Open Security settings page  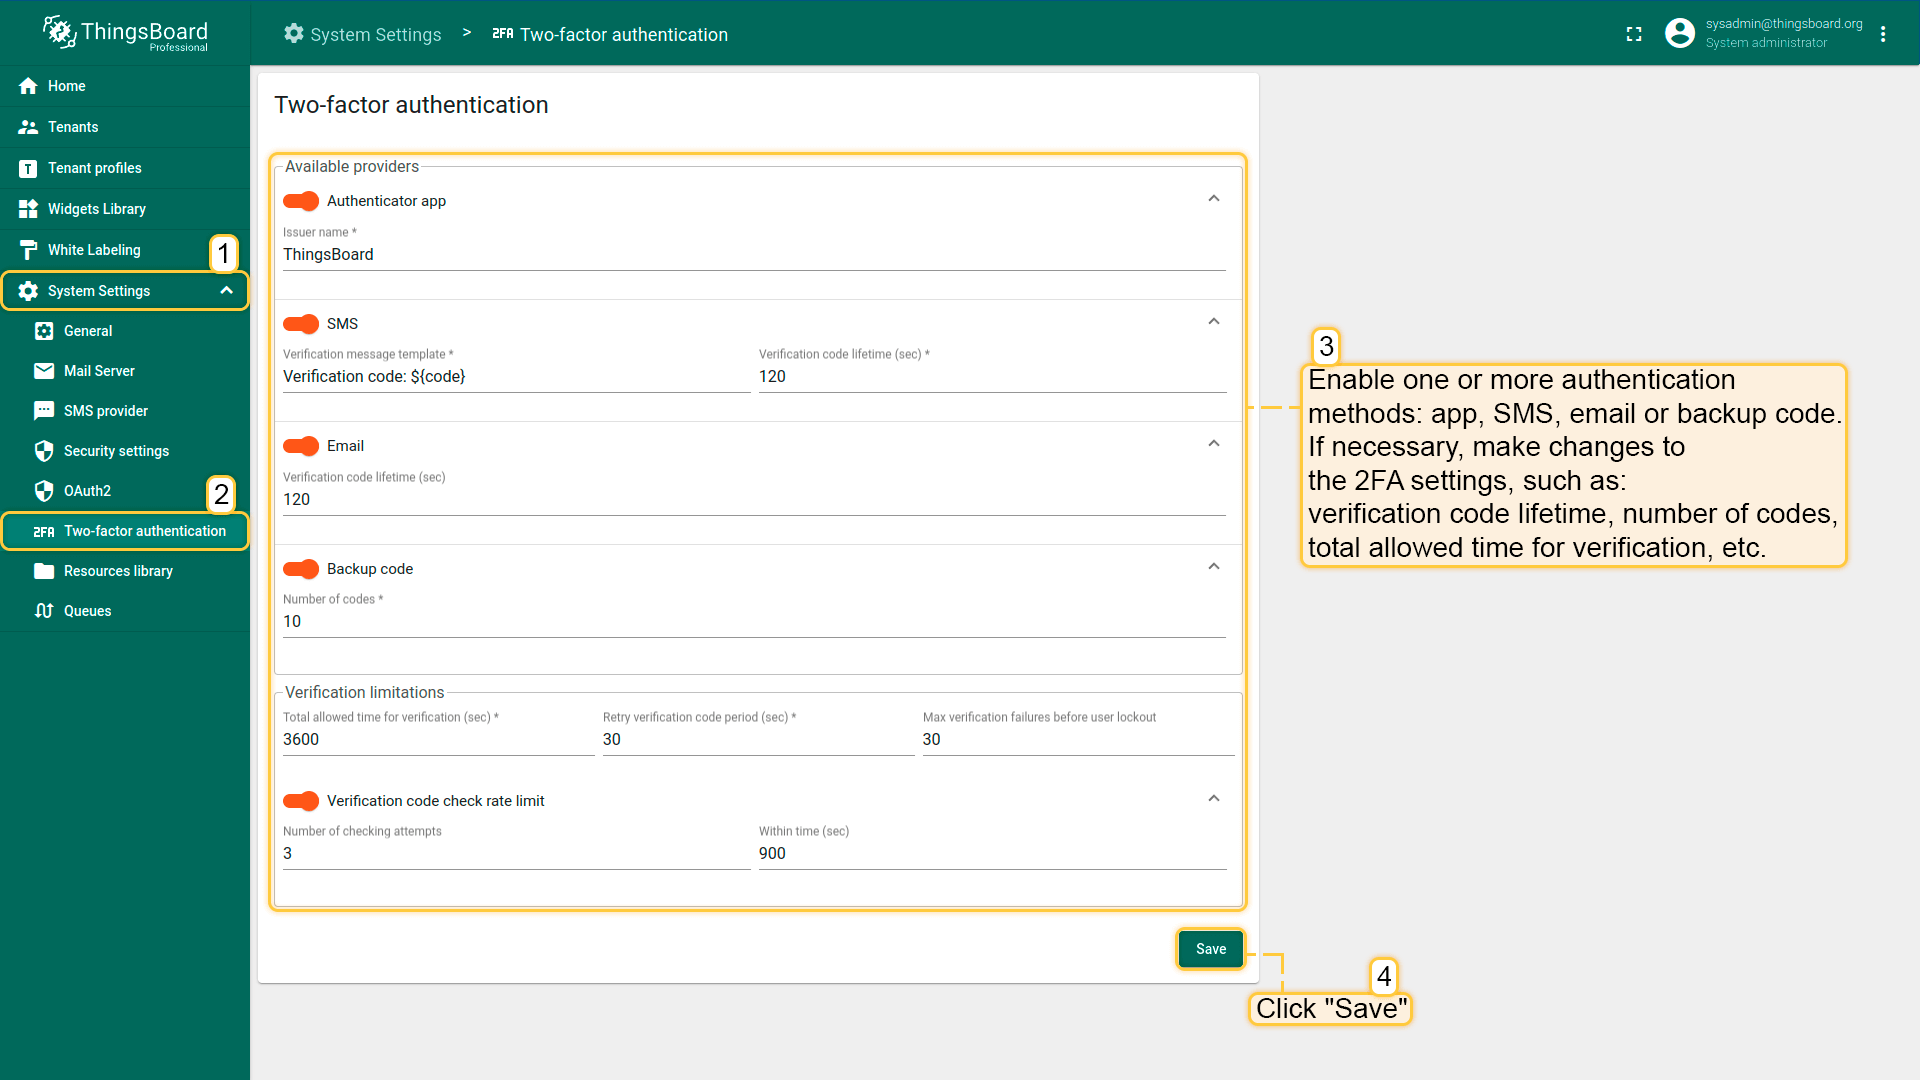125,451
